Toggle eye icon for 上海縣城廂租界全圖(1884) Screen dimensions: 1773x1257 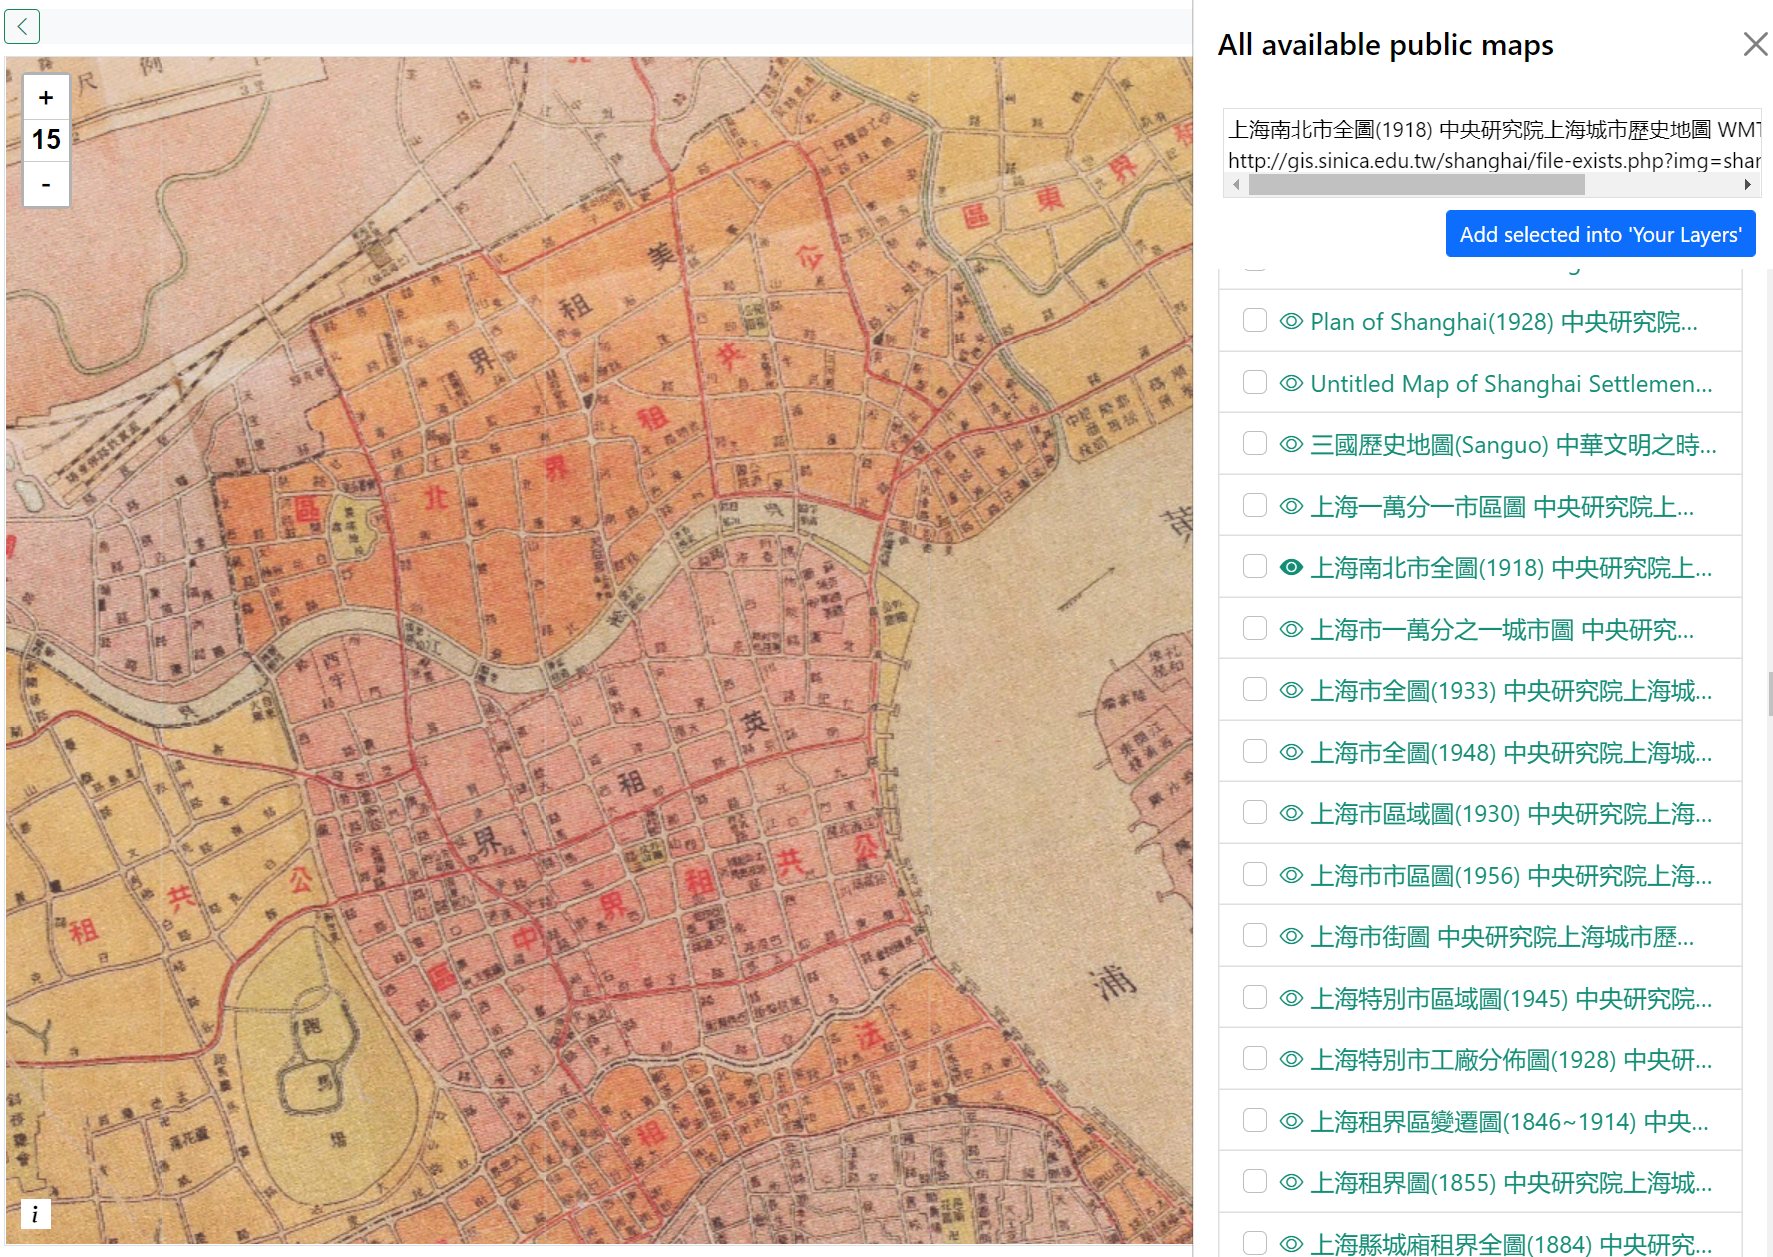(x=1291, y=1244)
